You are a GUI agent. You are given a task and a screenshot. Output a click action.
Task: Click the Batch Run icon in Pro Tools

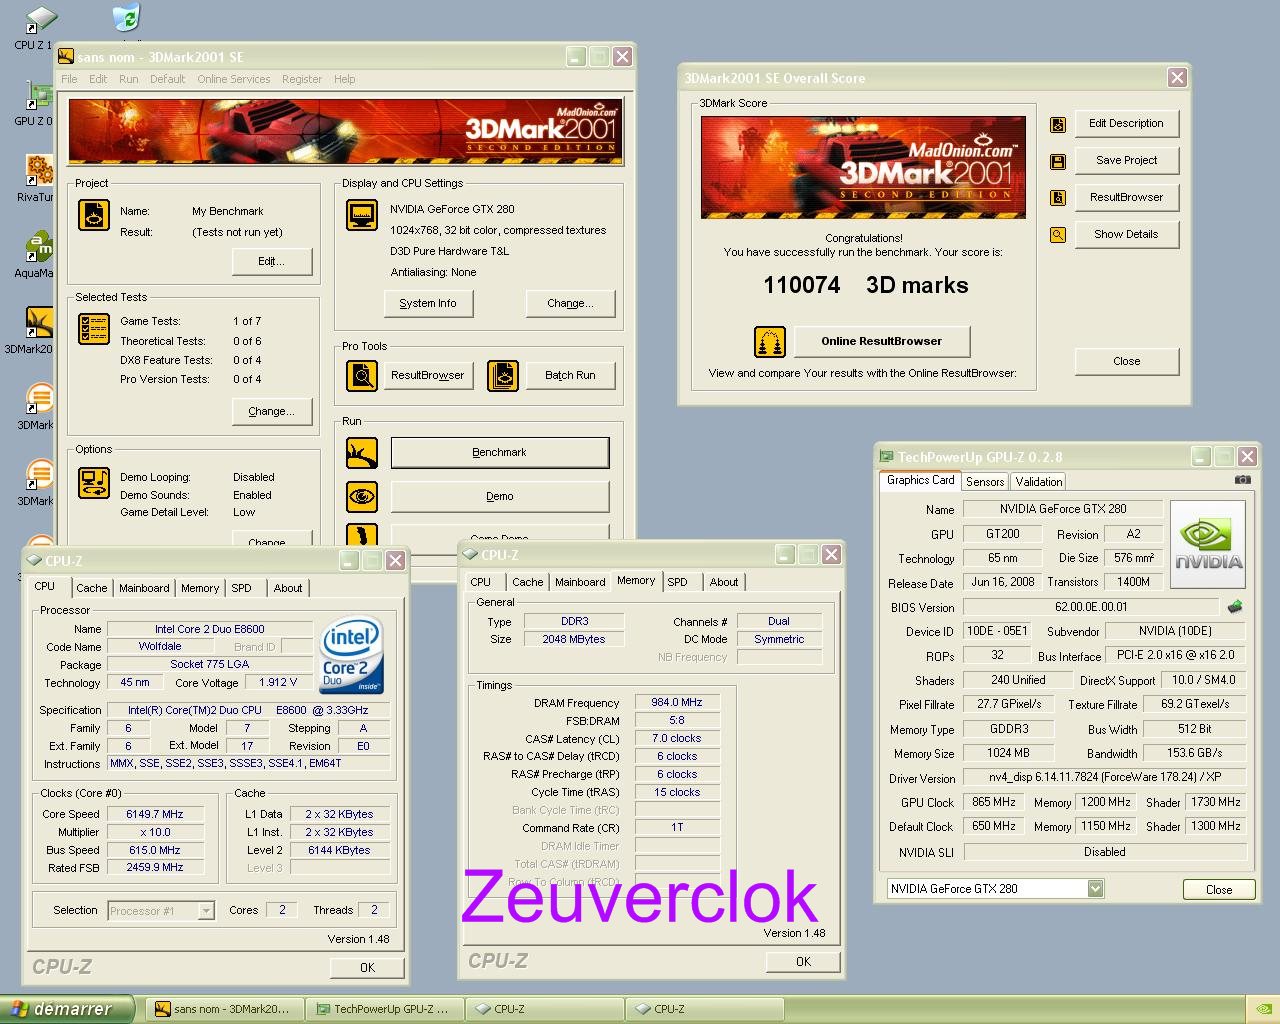pos(503,375)
